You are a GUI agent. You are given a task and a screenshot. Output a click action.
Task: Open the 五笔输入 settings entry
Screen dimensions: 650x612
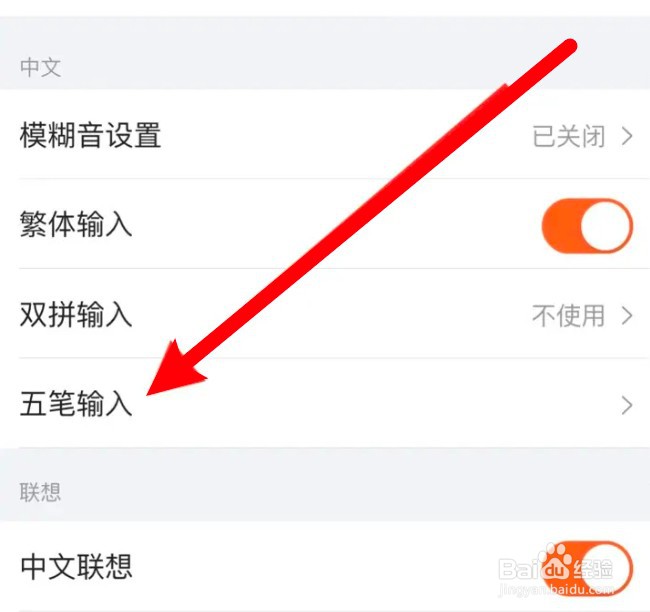(325, 403)
